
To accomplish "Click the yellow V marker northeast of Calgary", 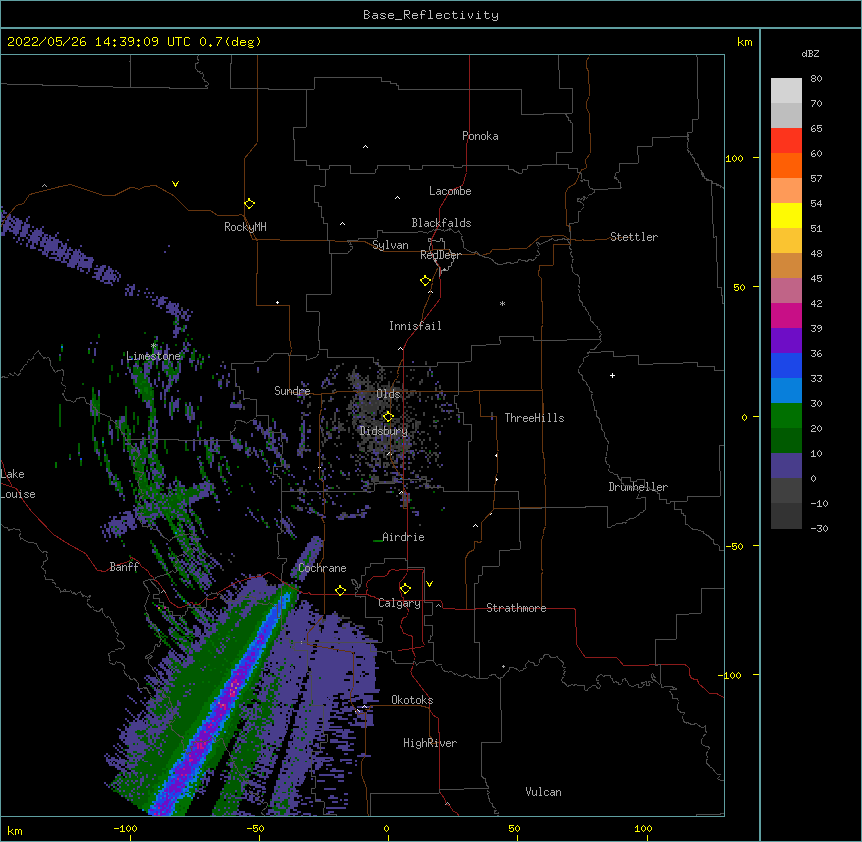I will click(429, 584).
